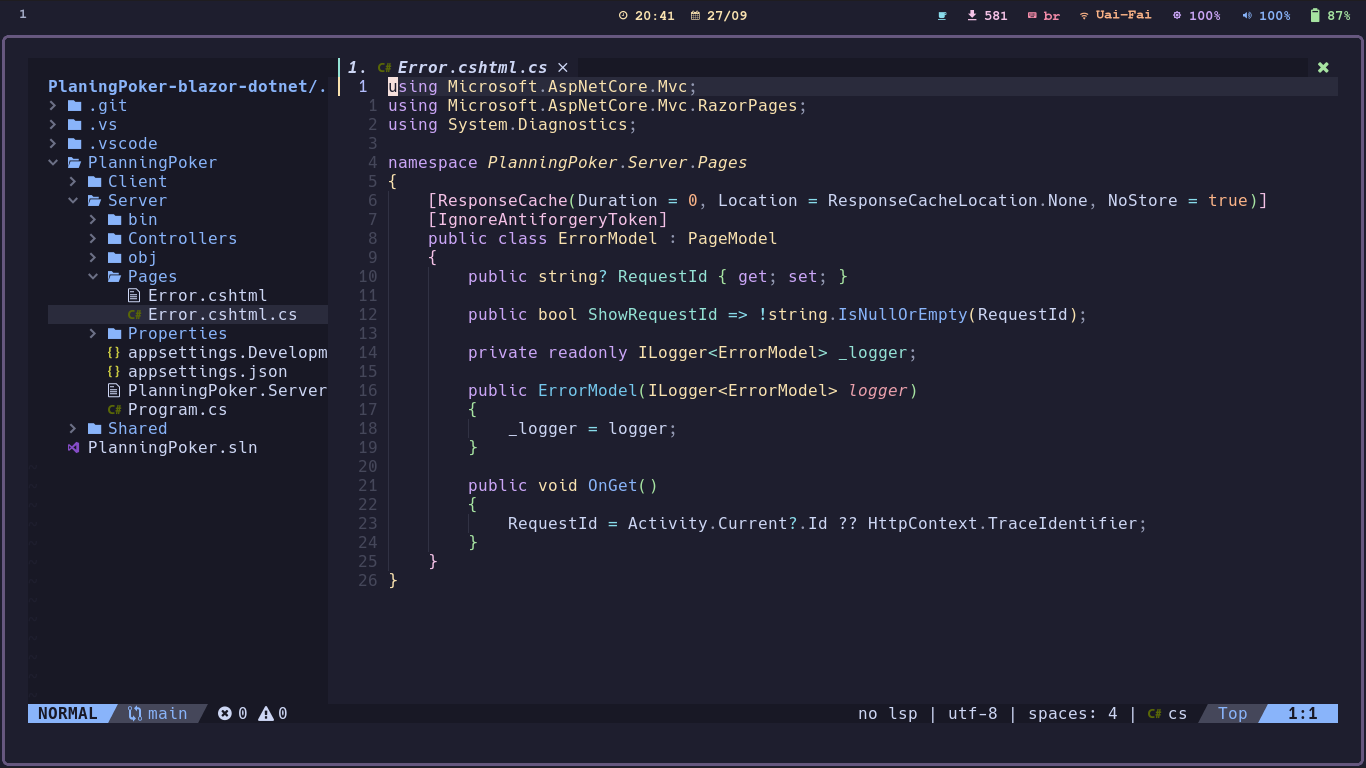
Task: Click the C# icon beside Program.cs
Action: point(114,410)
